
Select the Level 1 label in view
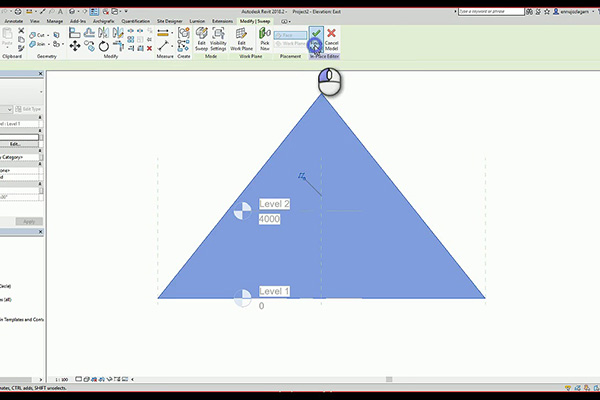(x=274, y=291)
